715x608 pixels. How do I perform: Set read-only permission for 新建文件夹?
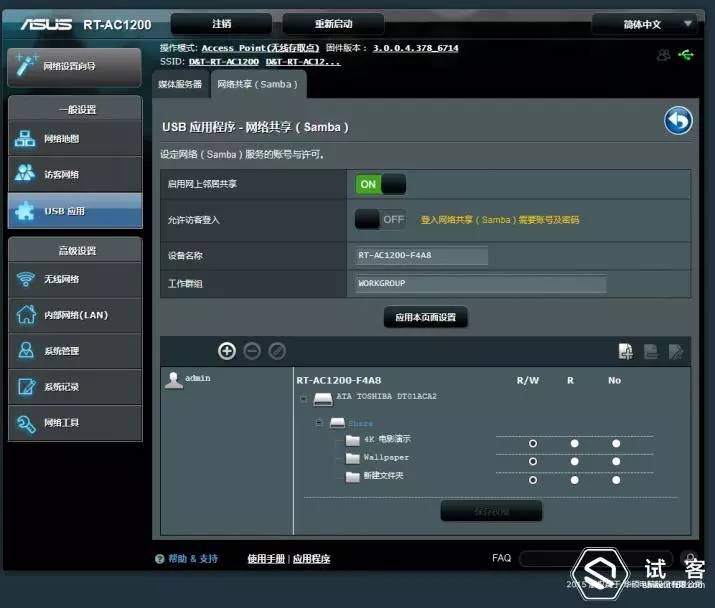coord(575,480)
